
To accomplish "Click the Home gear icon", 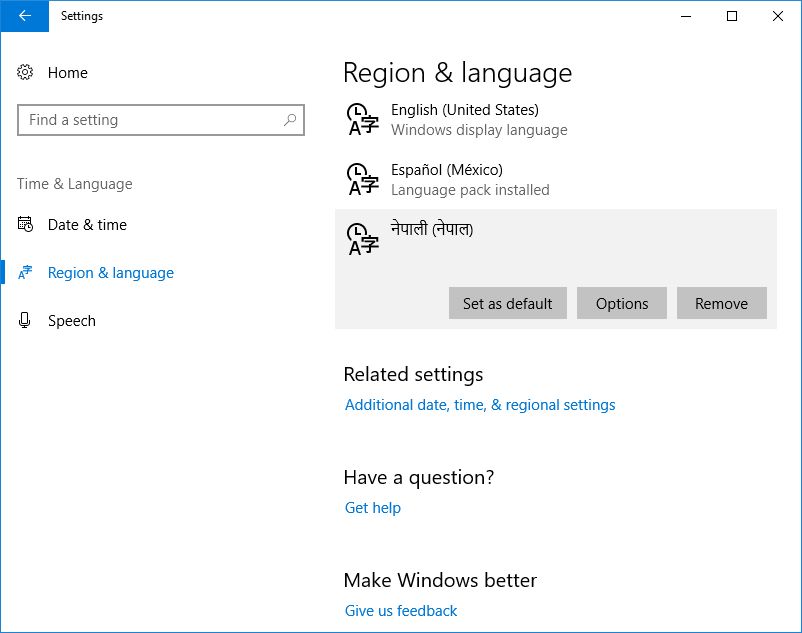I will point(26,73).
